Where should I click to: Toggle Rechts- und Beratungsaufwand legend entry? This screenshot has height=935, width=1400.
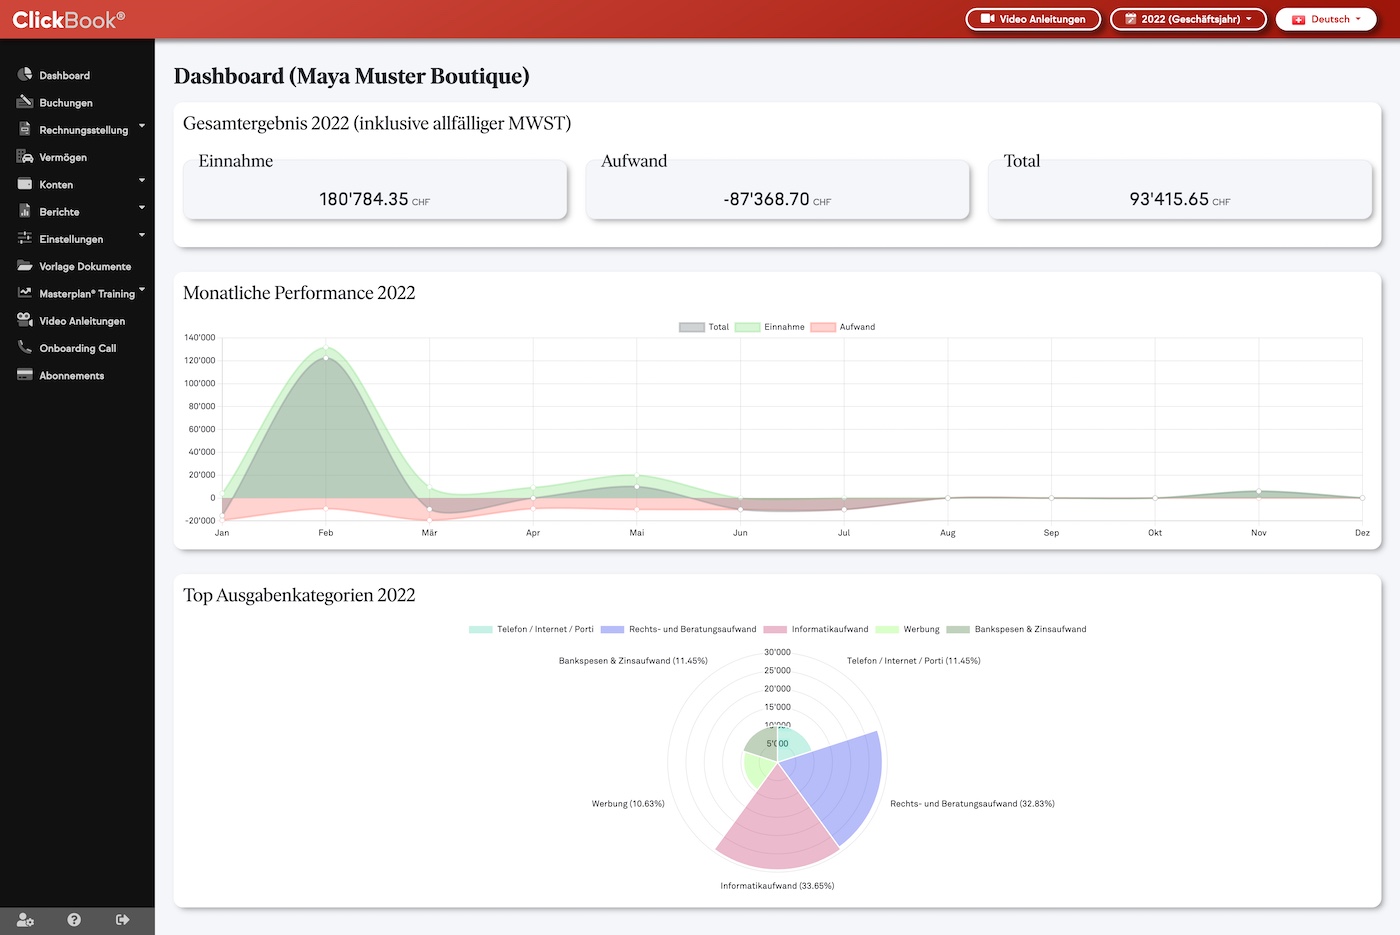tap(678, 629)
